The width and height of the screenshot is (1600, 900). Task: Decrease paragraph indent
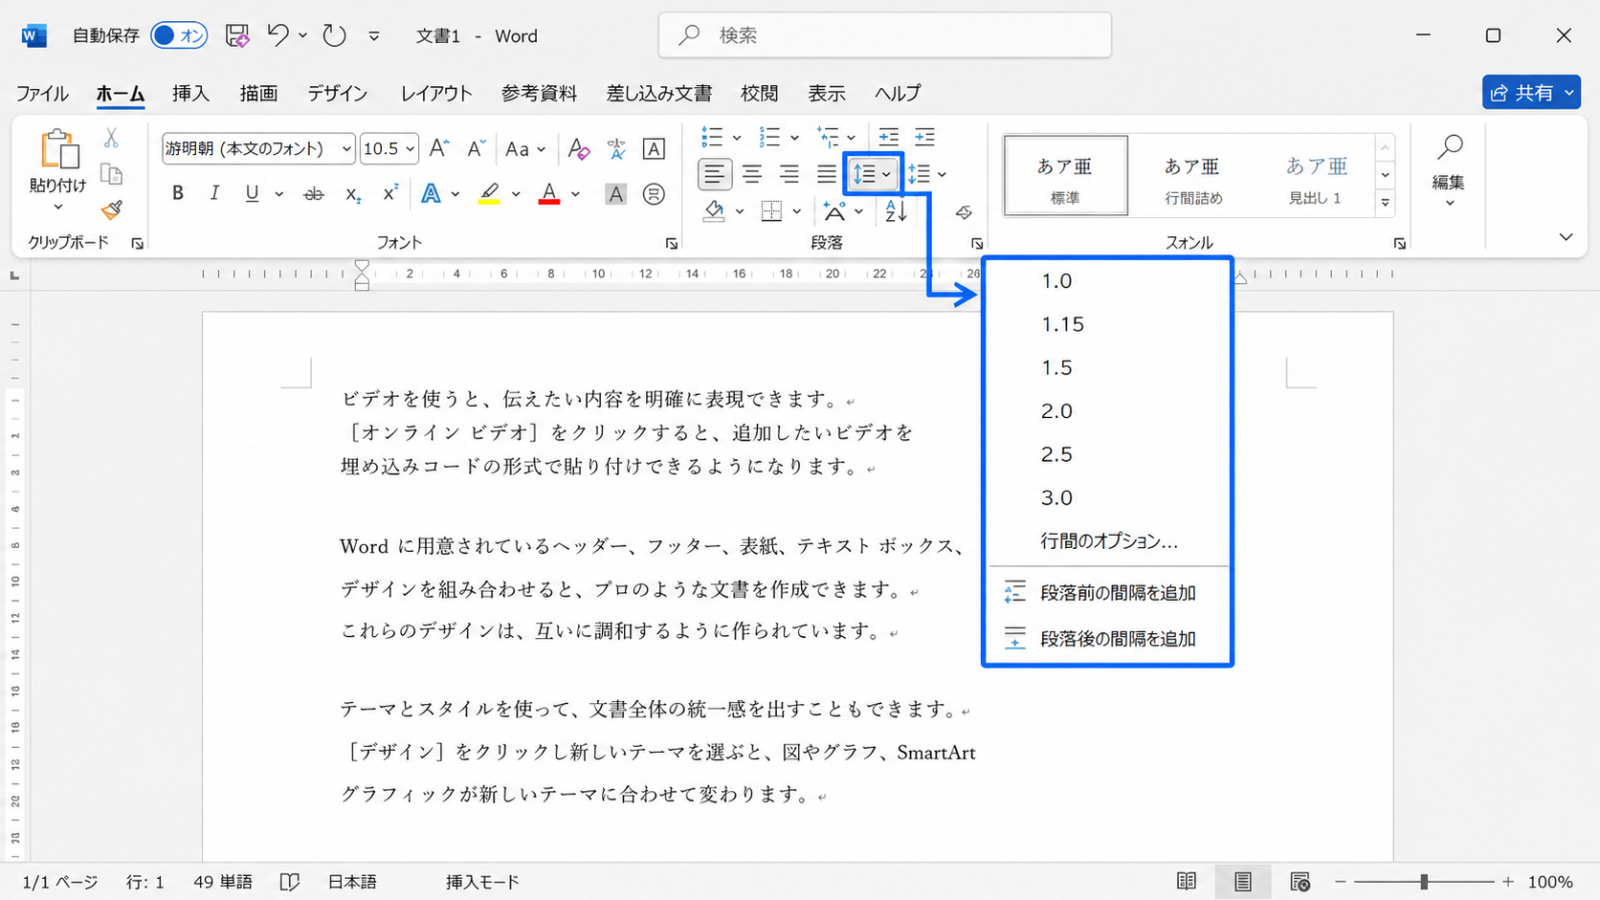[x=888, y=136]
